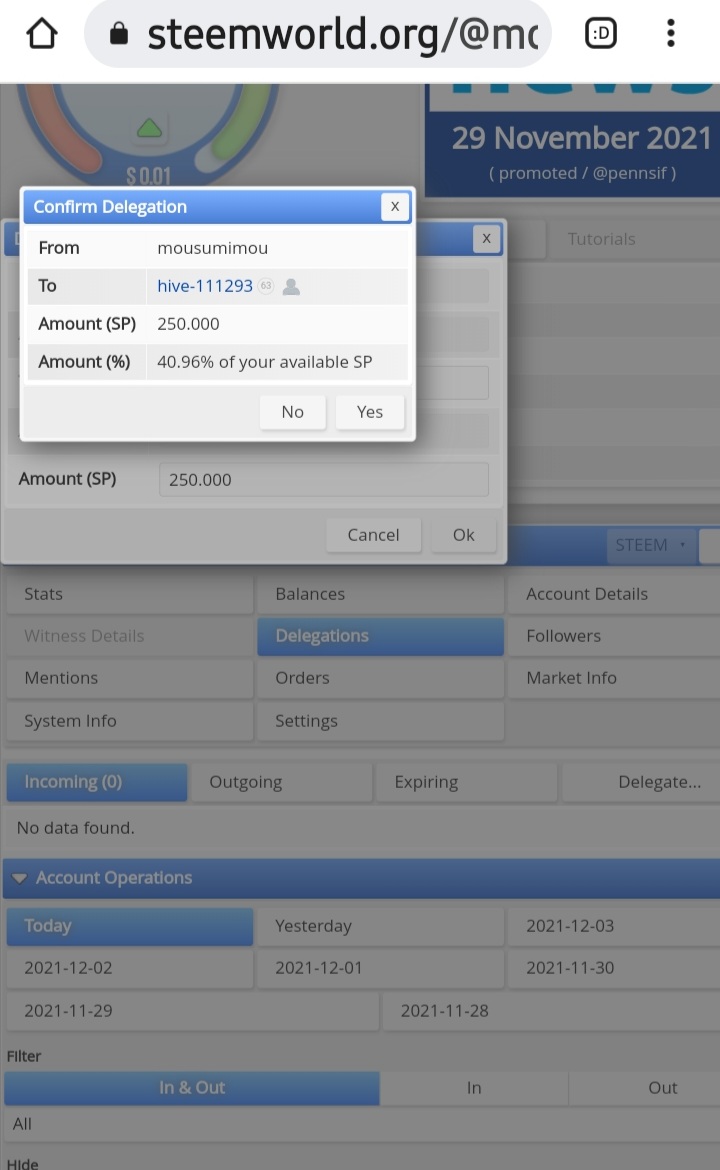Open the Stats tab
720x1170 pixels.
pyautogui.click(x=130, y=594)
